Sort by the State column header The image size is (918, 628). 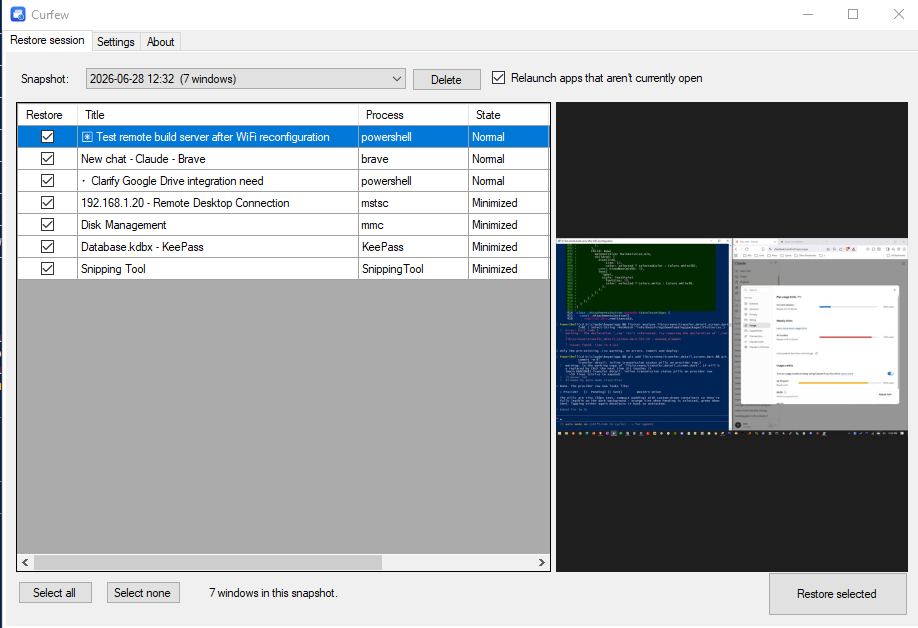tap(508, 115)
